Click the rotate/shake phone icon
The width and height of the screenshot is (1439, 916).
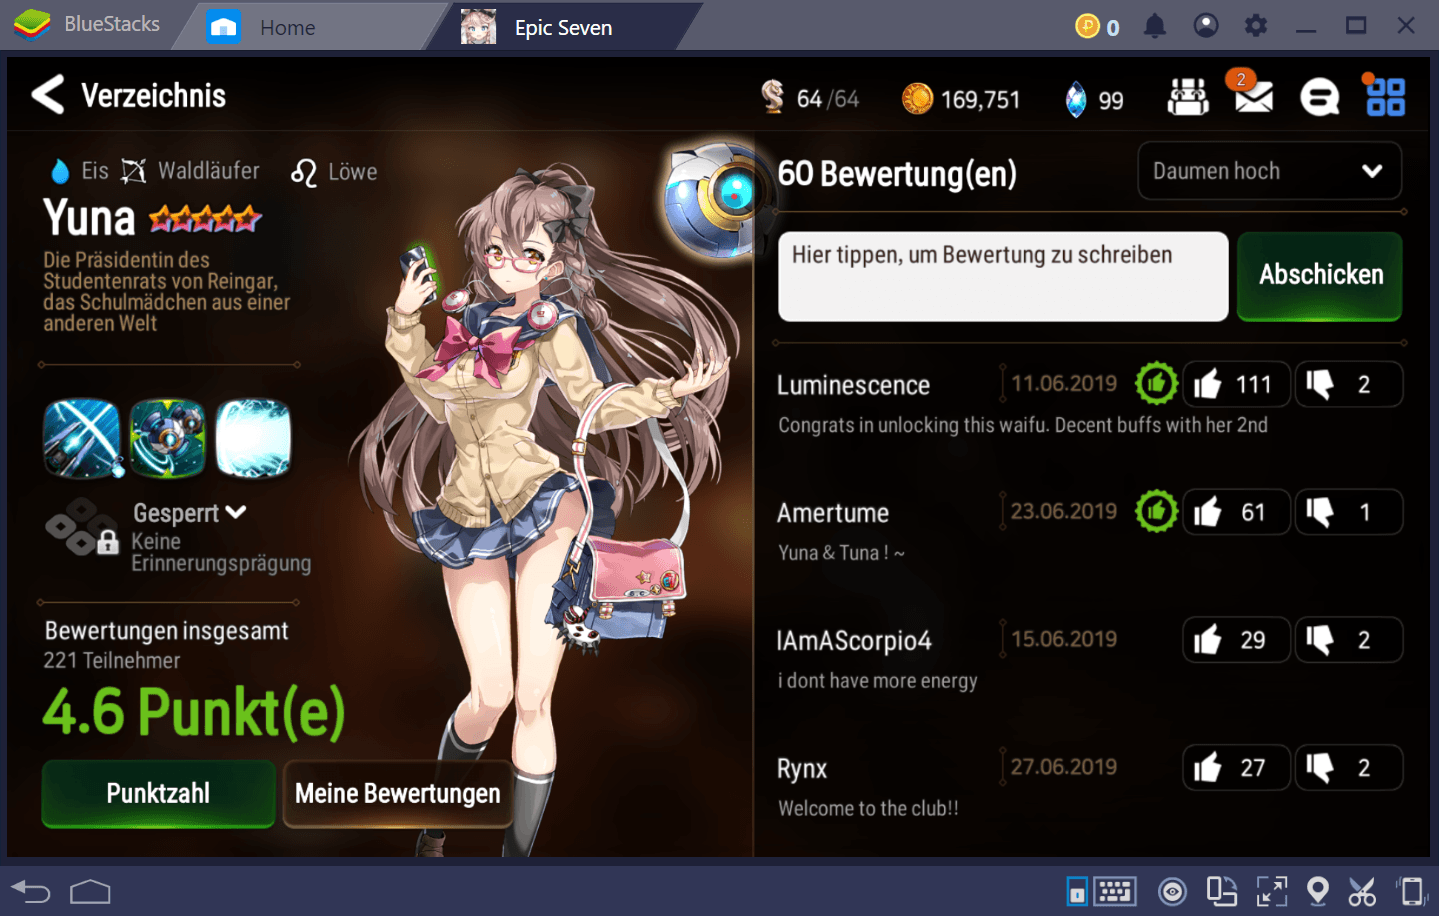click(x=1411, y=891)
